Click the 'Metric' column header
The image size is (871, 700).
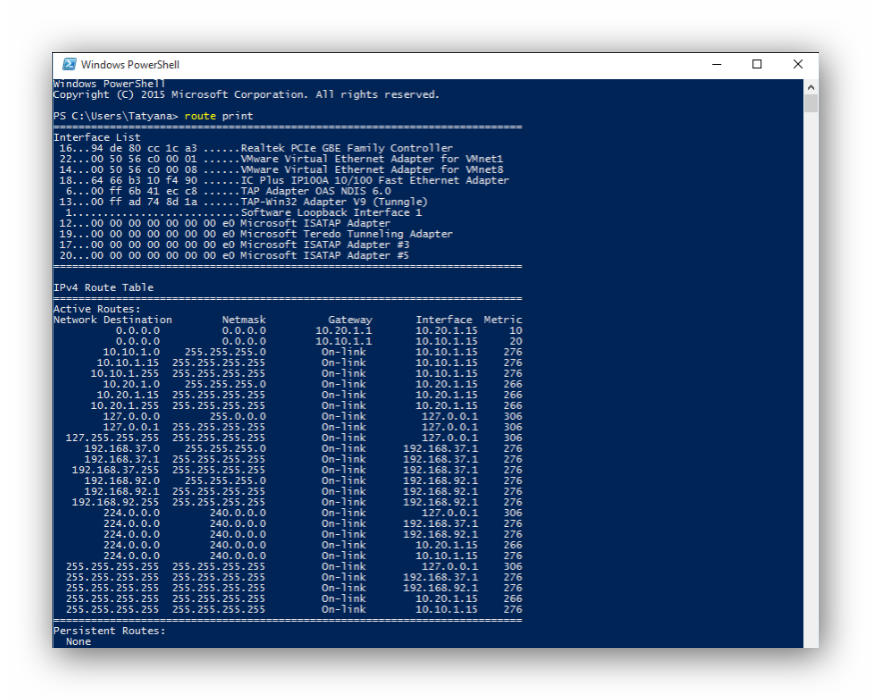503,320
